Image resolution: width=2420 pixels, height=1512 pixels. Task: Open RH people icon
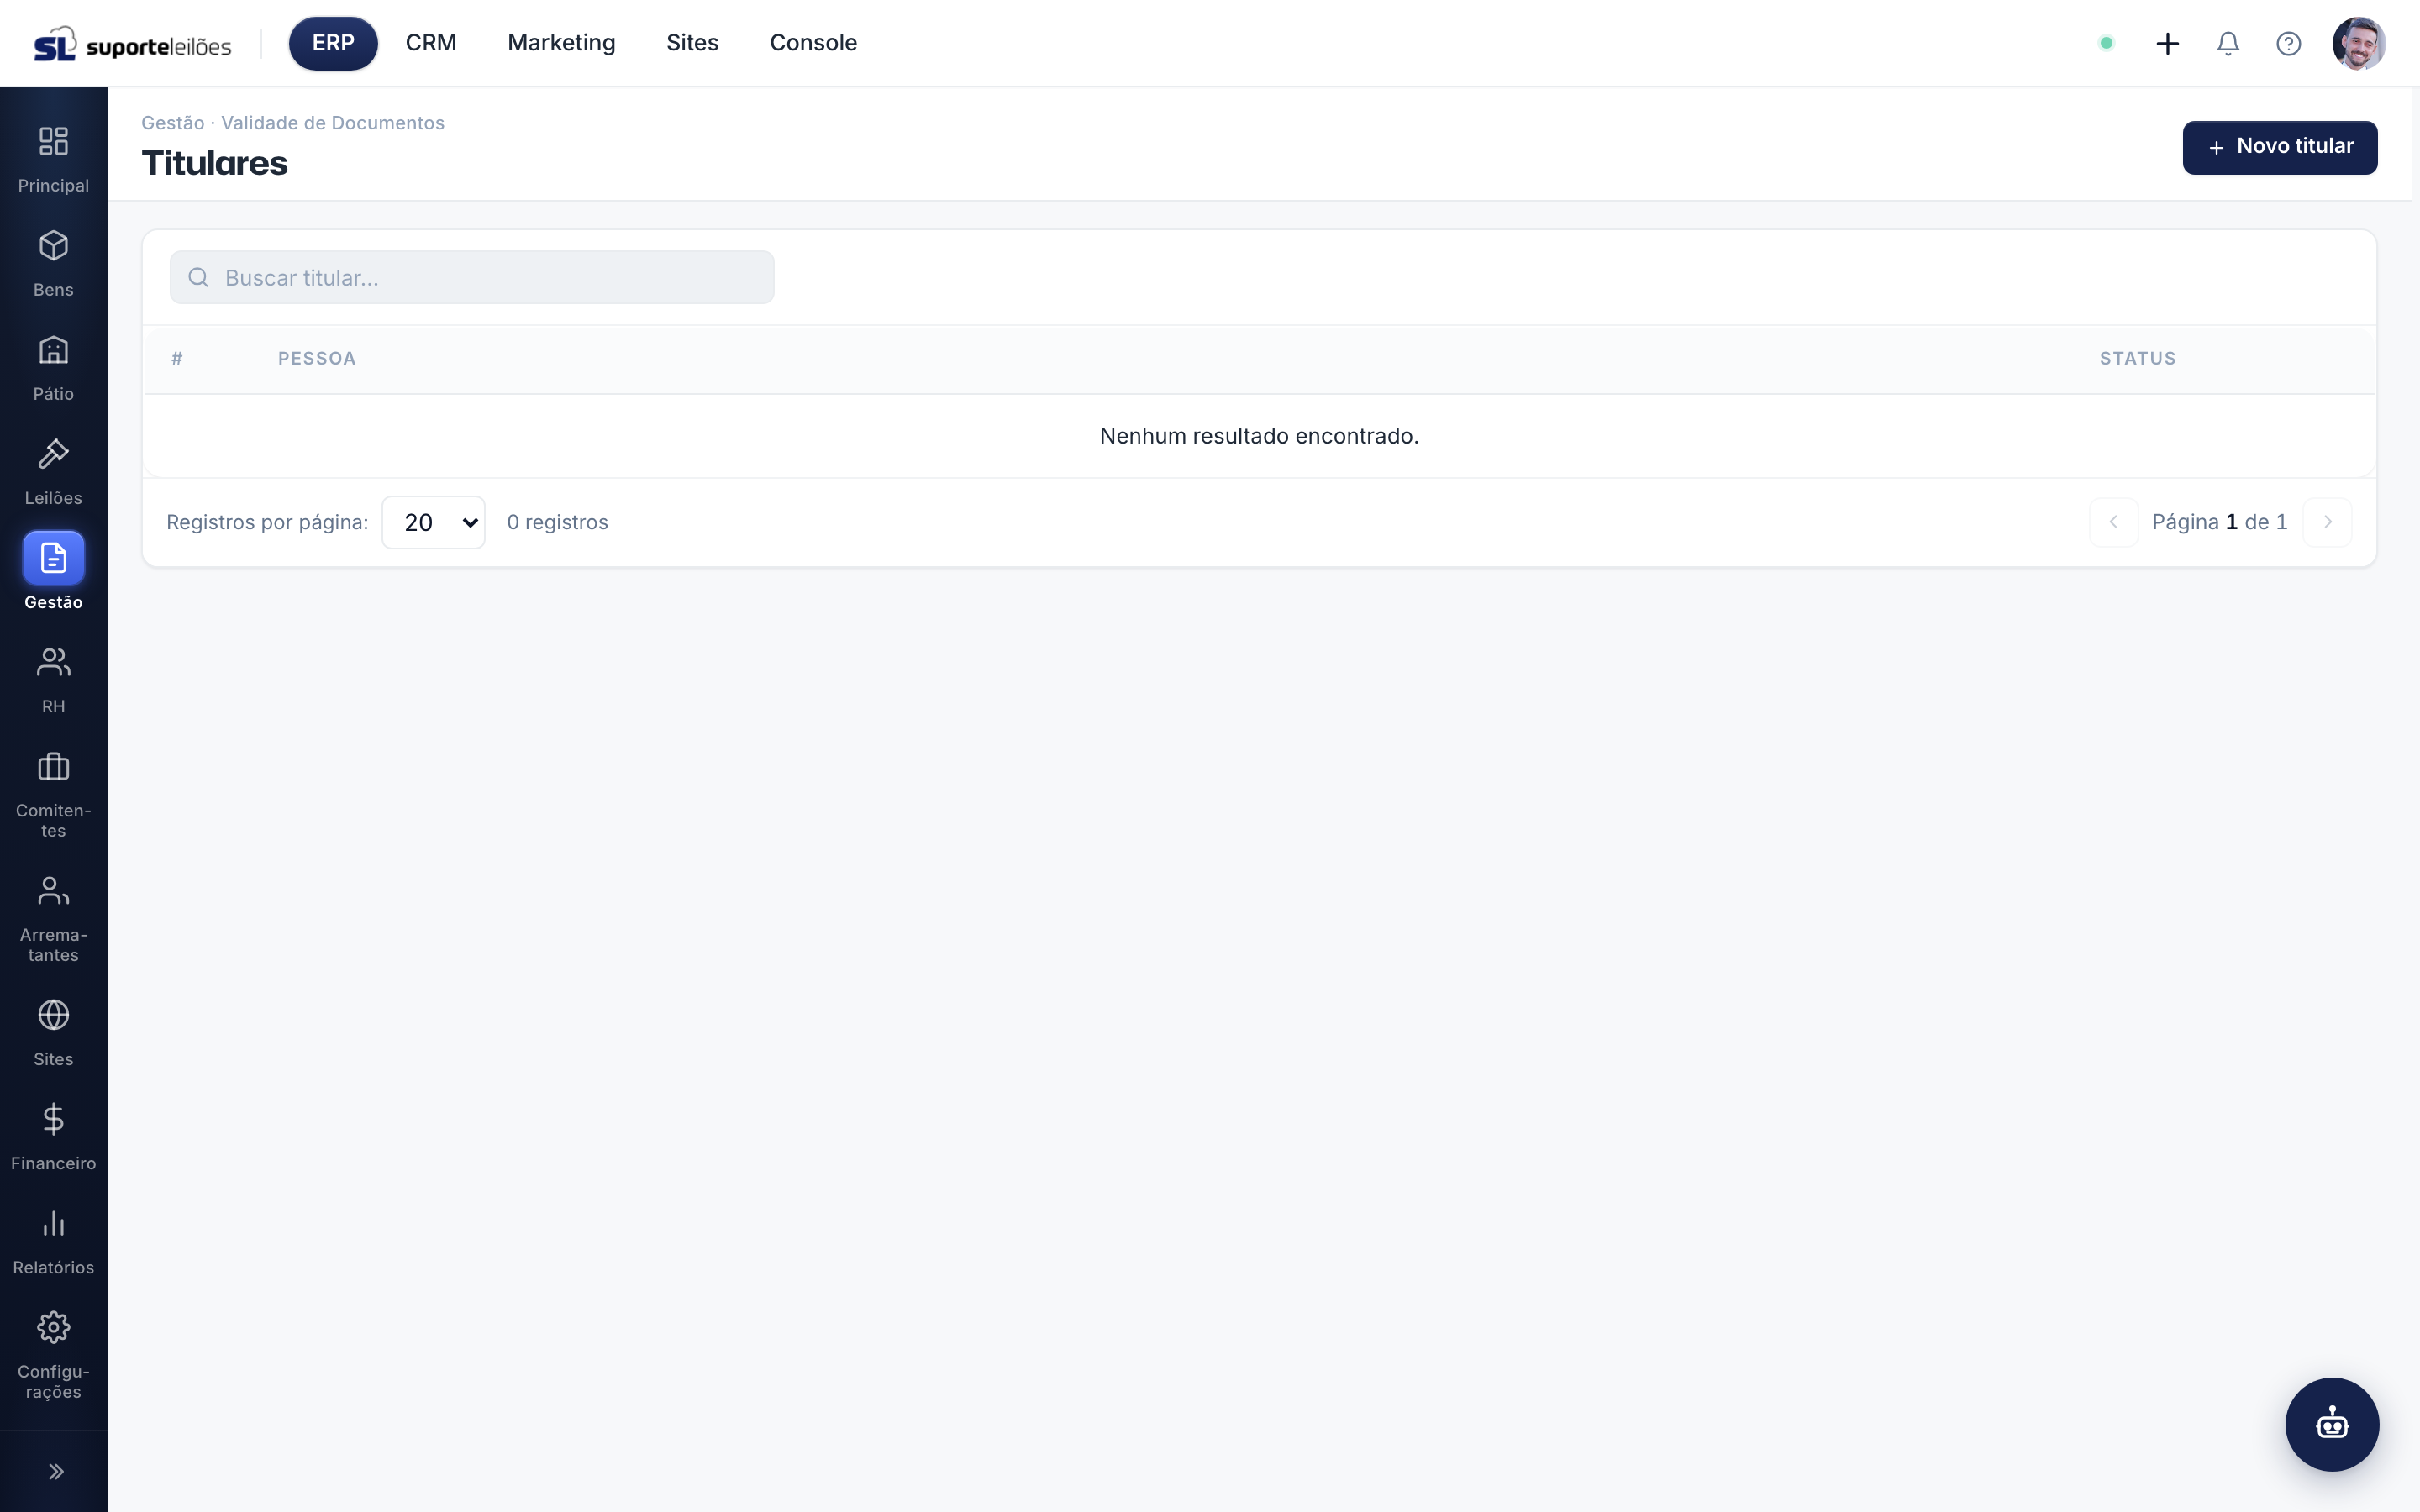53,662
